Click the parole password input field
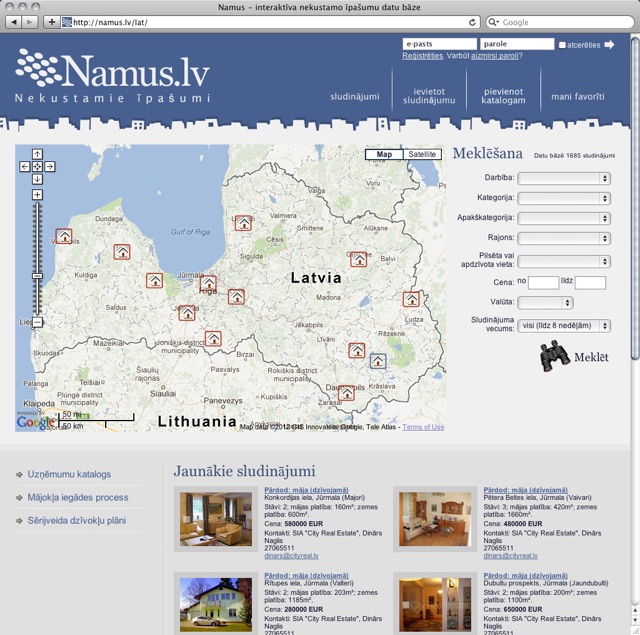The width and height of the screenshot is (640, 635). [517, 44]
